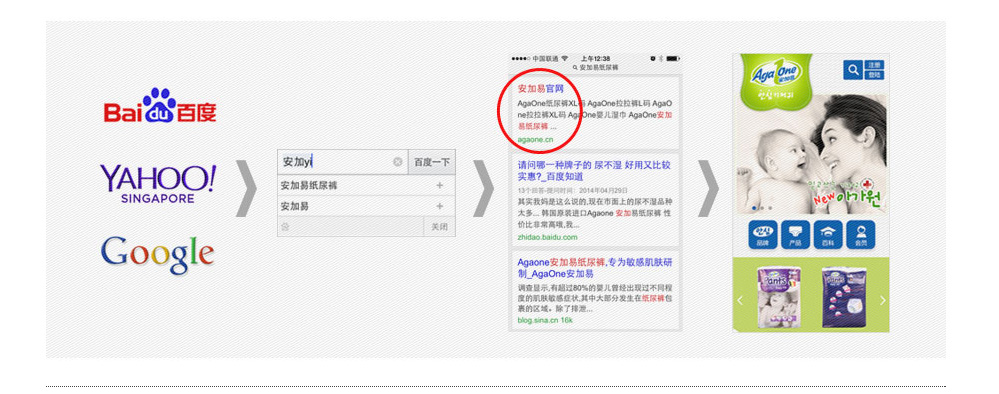Open the 请问哪一种牌子的 尿不湿 result
The image size is (999, 394).
593,170
